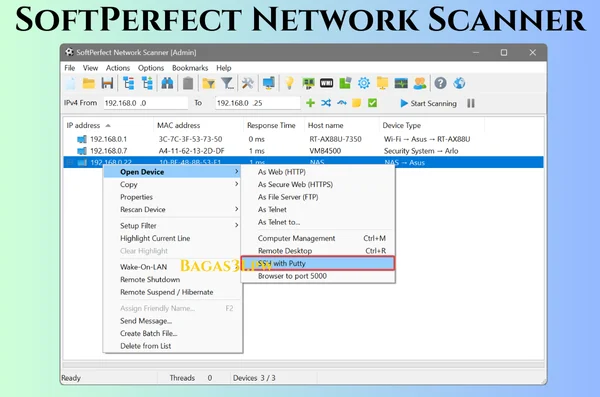Click the MAC address column header

198,125
